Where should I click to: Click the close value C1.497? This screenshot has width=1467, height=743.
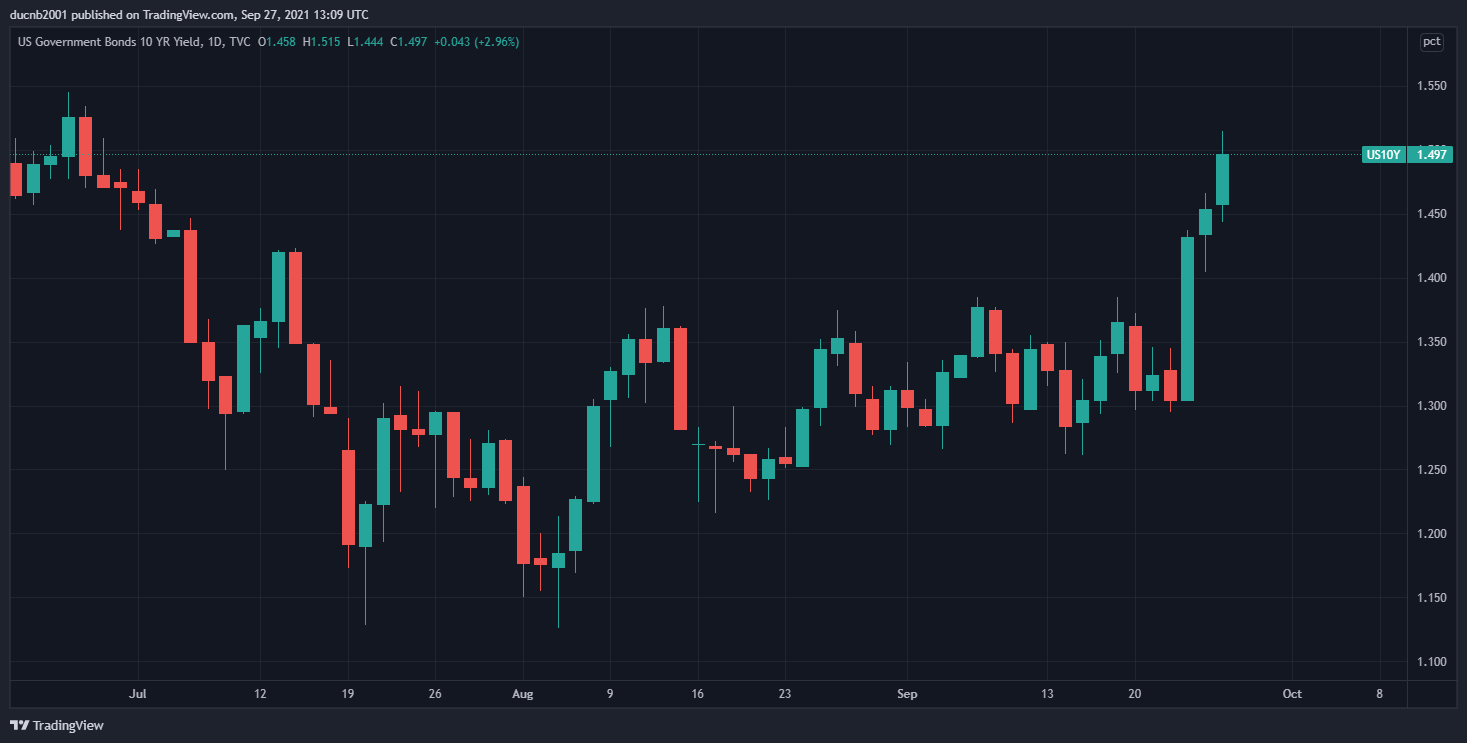pos(409,42)
